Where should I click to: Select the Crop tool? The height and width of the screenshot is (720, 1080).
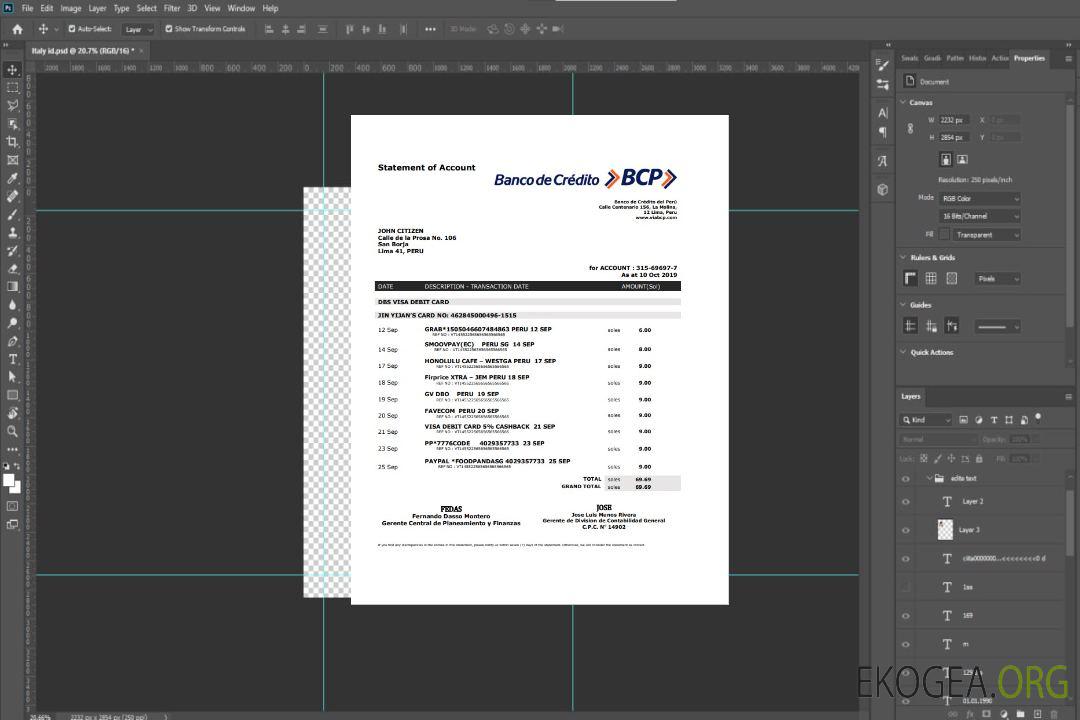(12, 142)
